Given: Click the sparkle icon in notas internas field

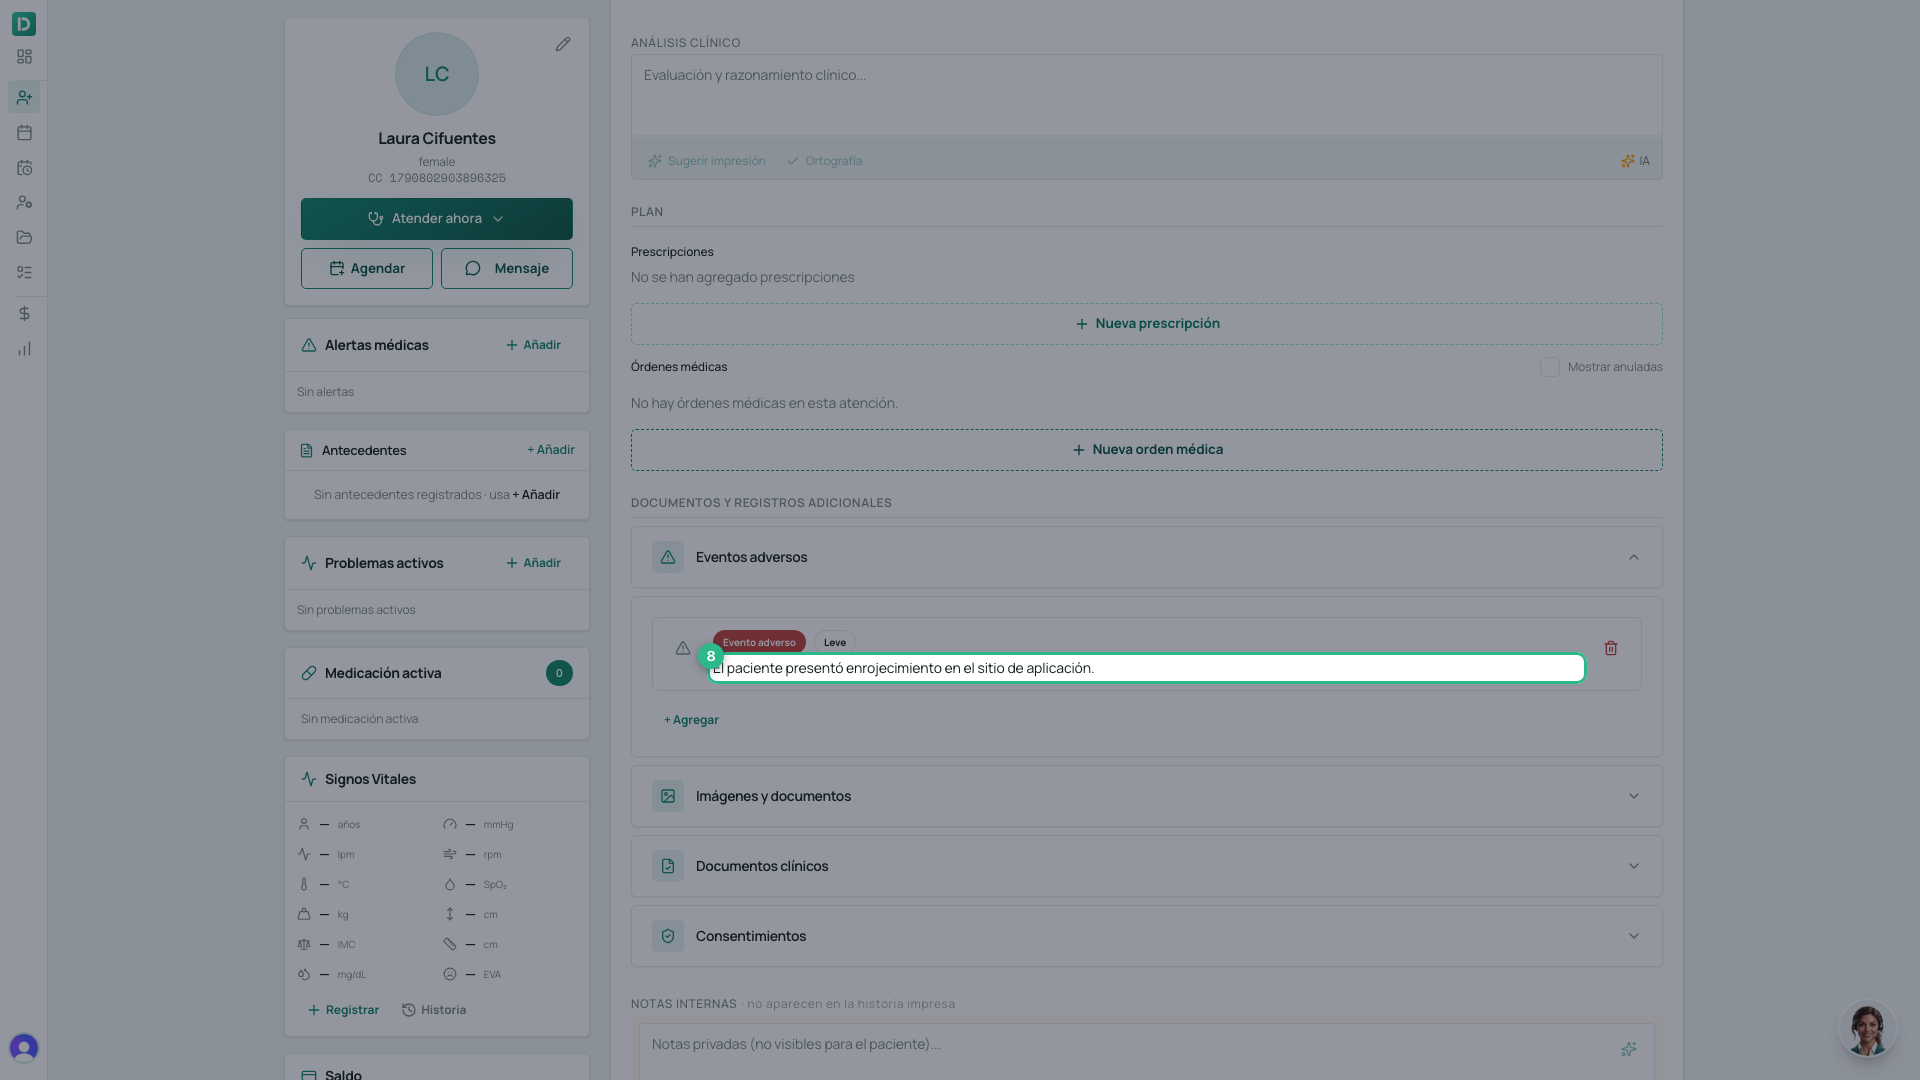Looking at the screenshot, I should [x=1629, y=1049].
